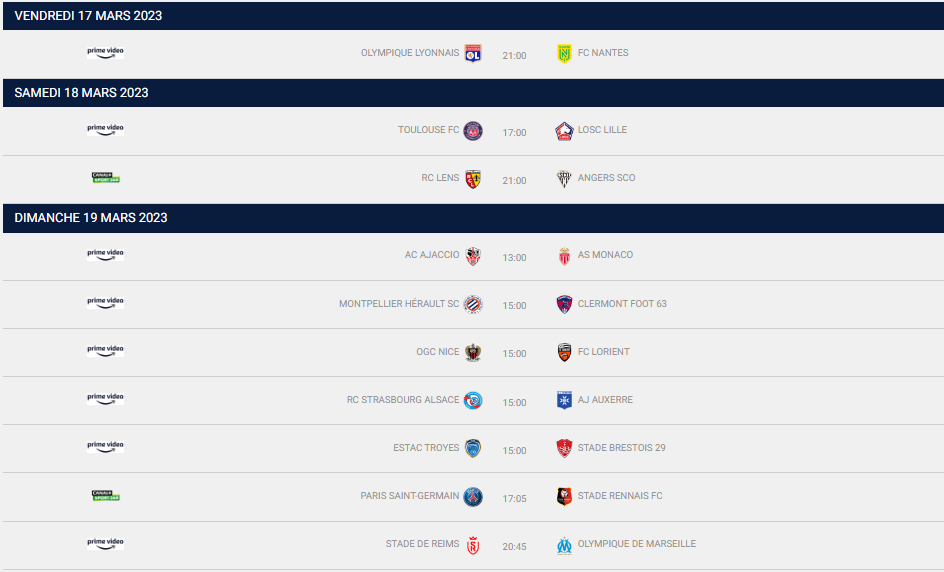Click the FC Nantes club crest

[x=564, y=53]
